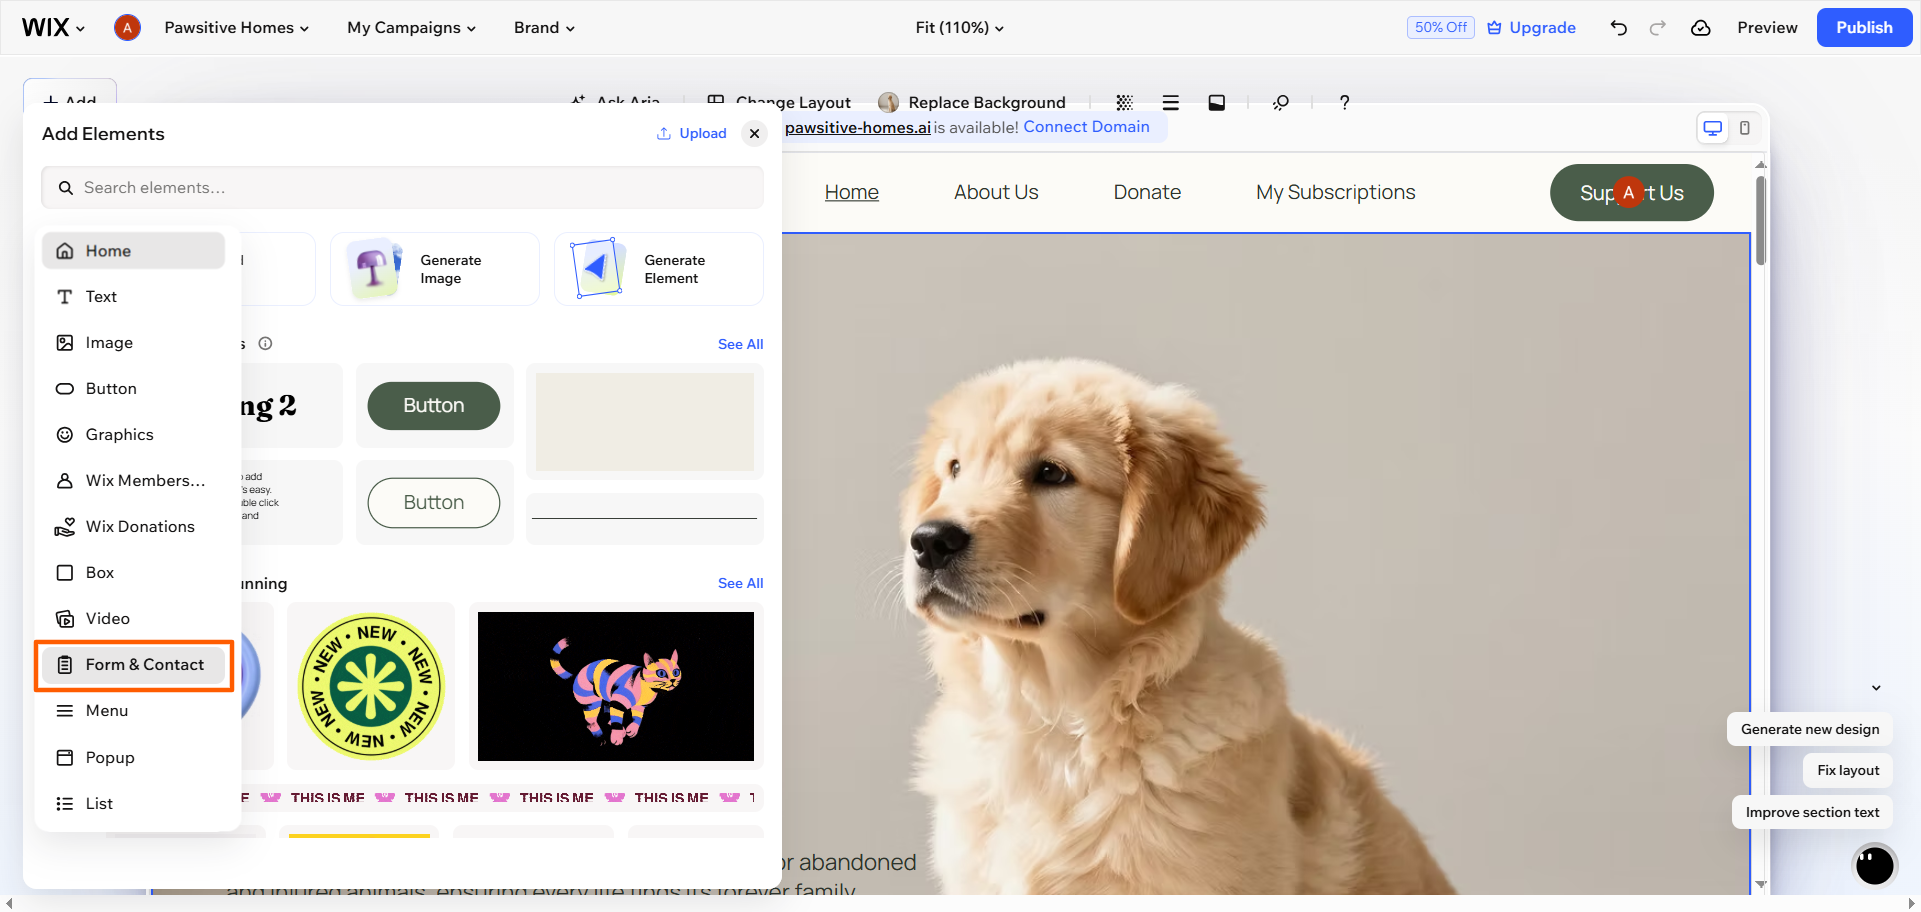1921x912 pixels.
Task: Select the Button category
Action: click(x=133, y=389)
